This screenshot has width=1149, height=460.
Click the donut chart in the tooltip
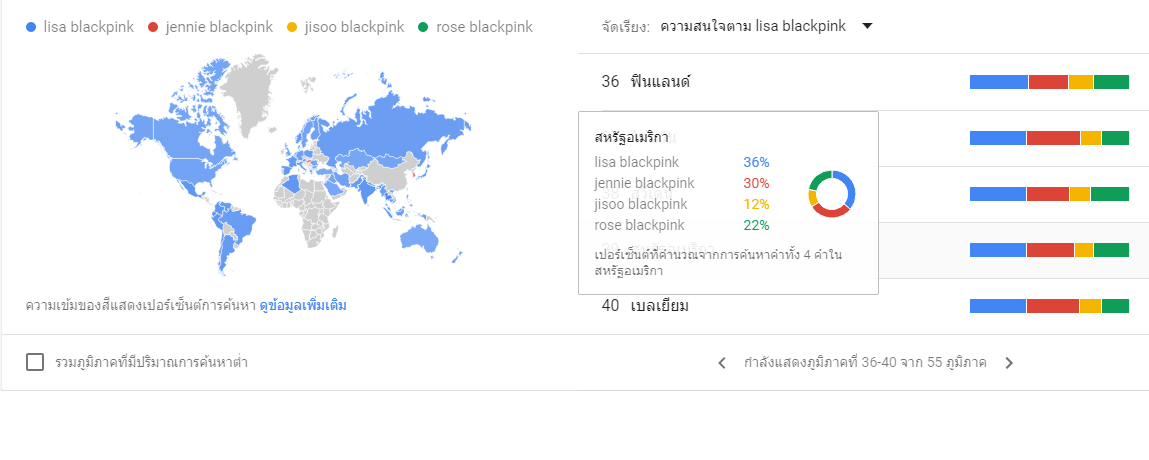(831, 194)
